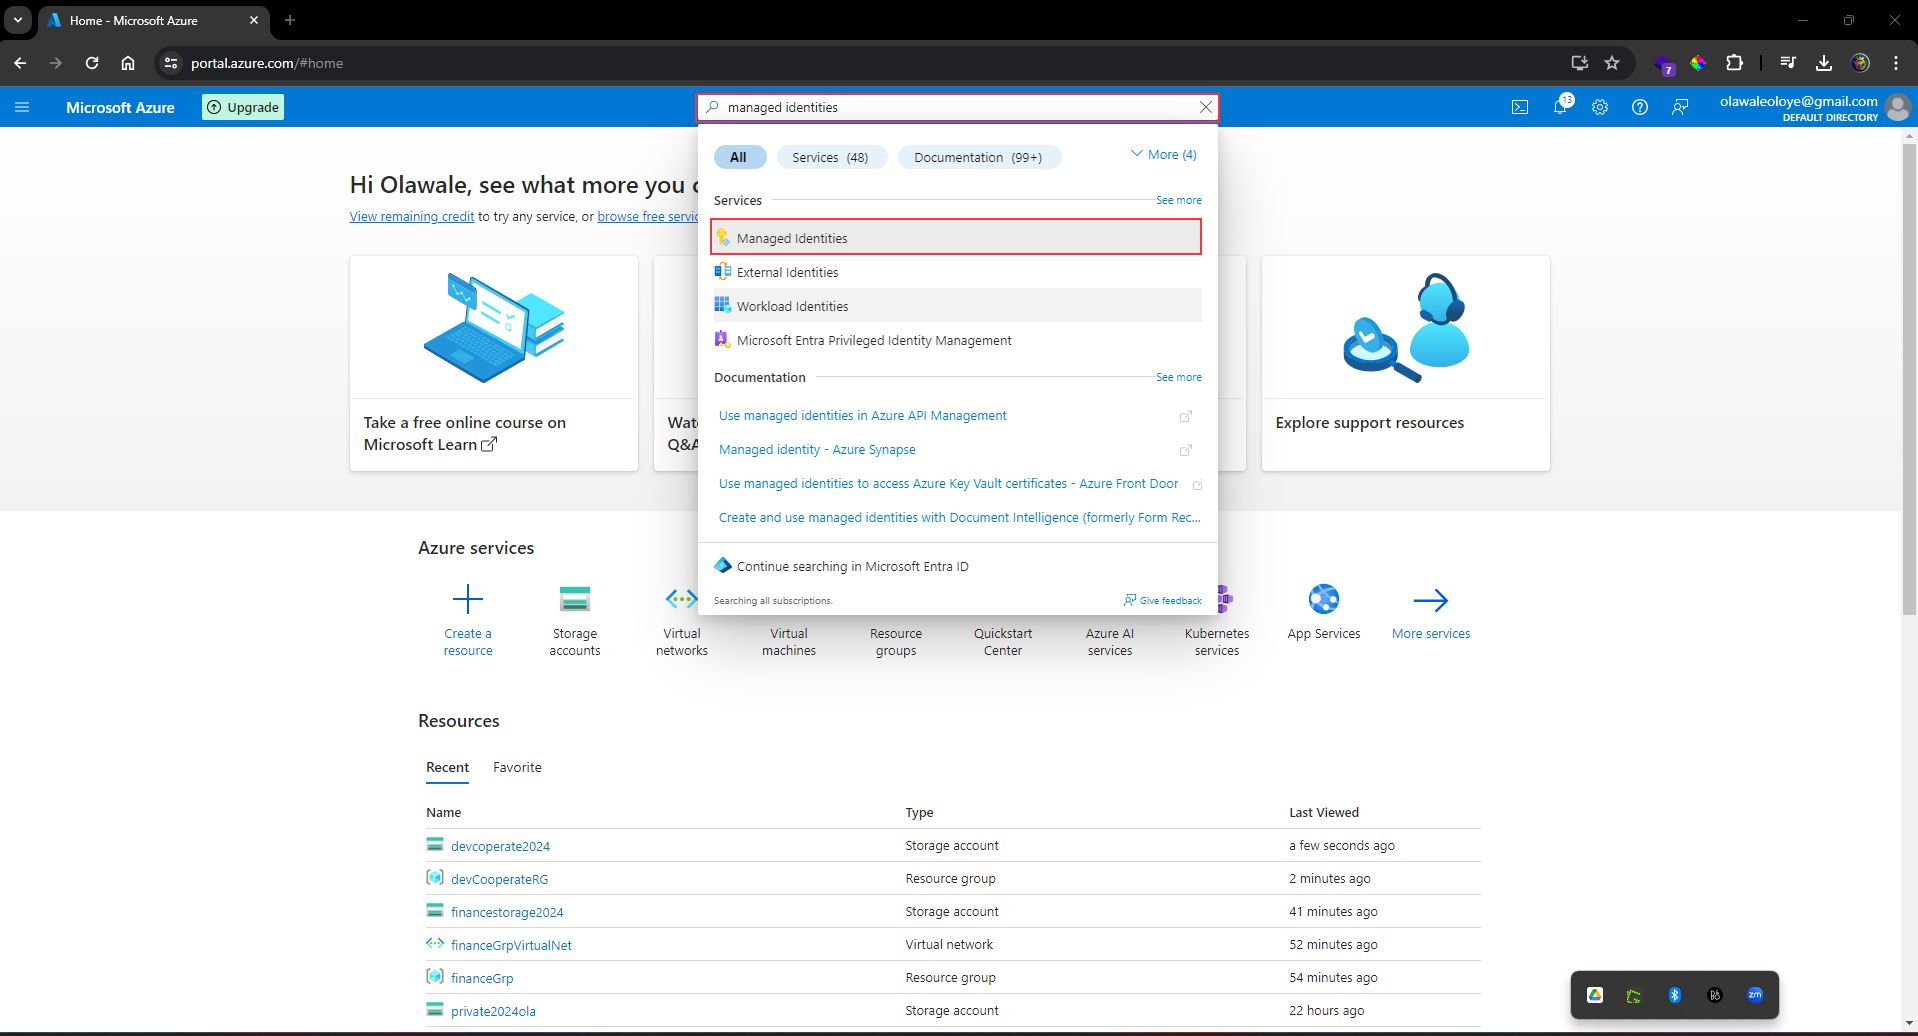
Task: Open Virtual networks from Azure services
Action: pyautogui.click(x=681, y=599)
